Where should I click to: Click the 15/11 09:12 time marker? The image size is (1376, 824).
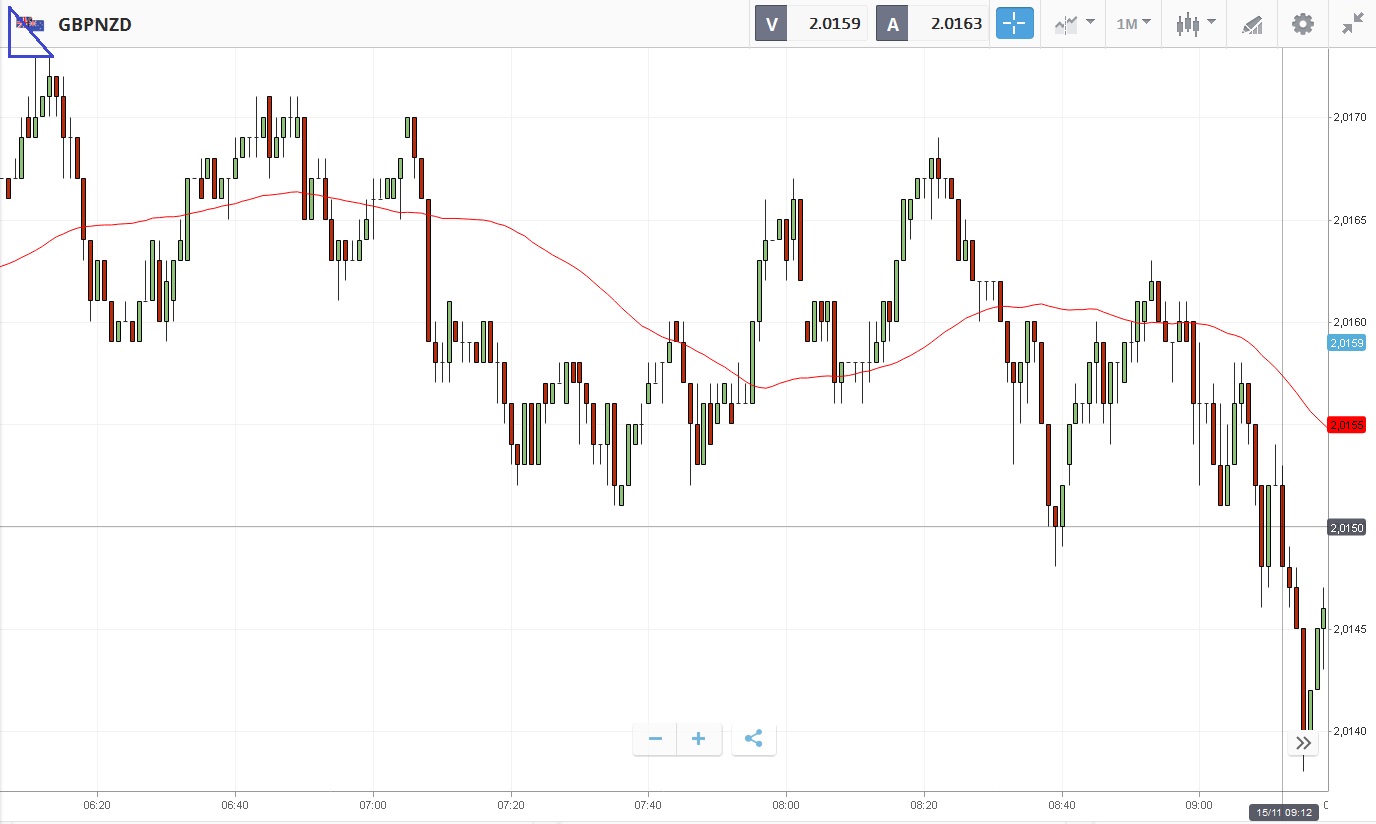pos(1283,813)
